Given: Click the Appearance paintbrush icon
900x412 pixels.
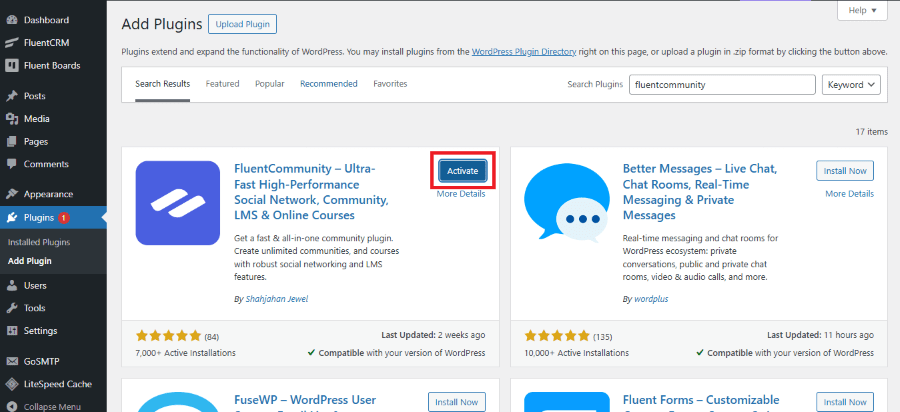Looking at the screenshot, I should [x=11, y=194].
